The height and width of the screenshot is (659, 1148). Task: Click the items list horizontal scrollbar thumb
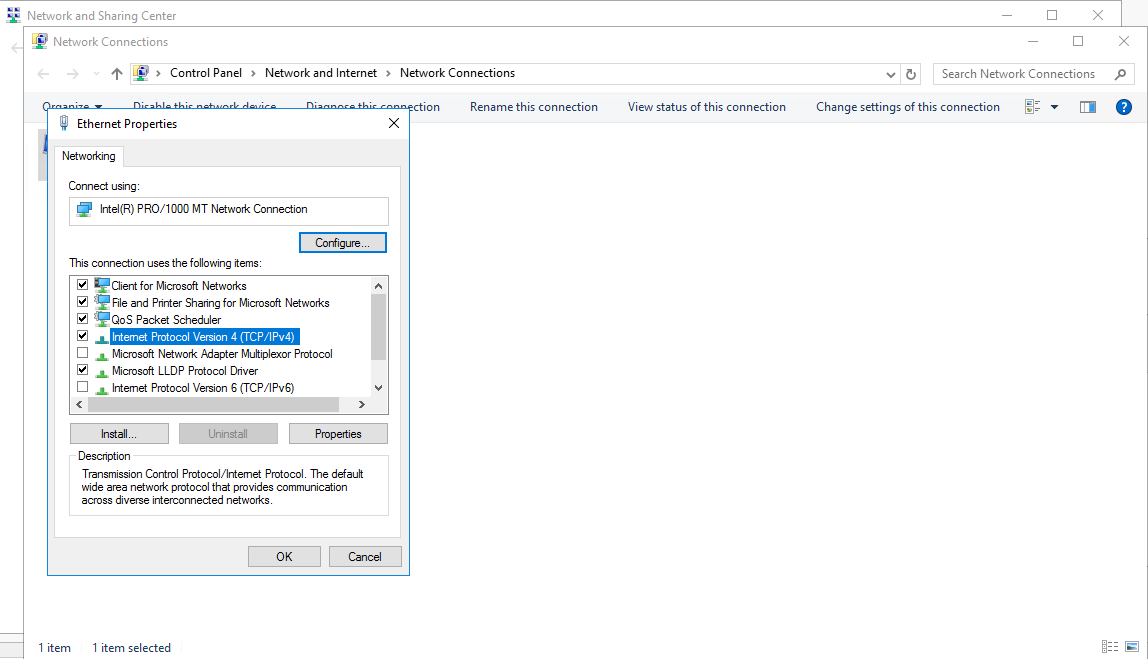click(213, 405)
